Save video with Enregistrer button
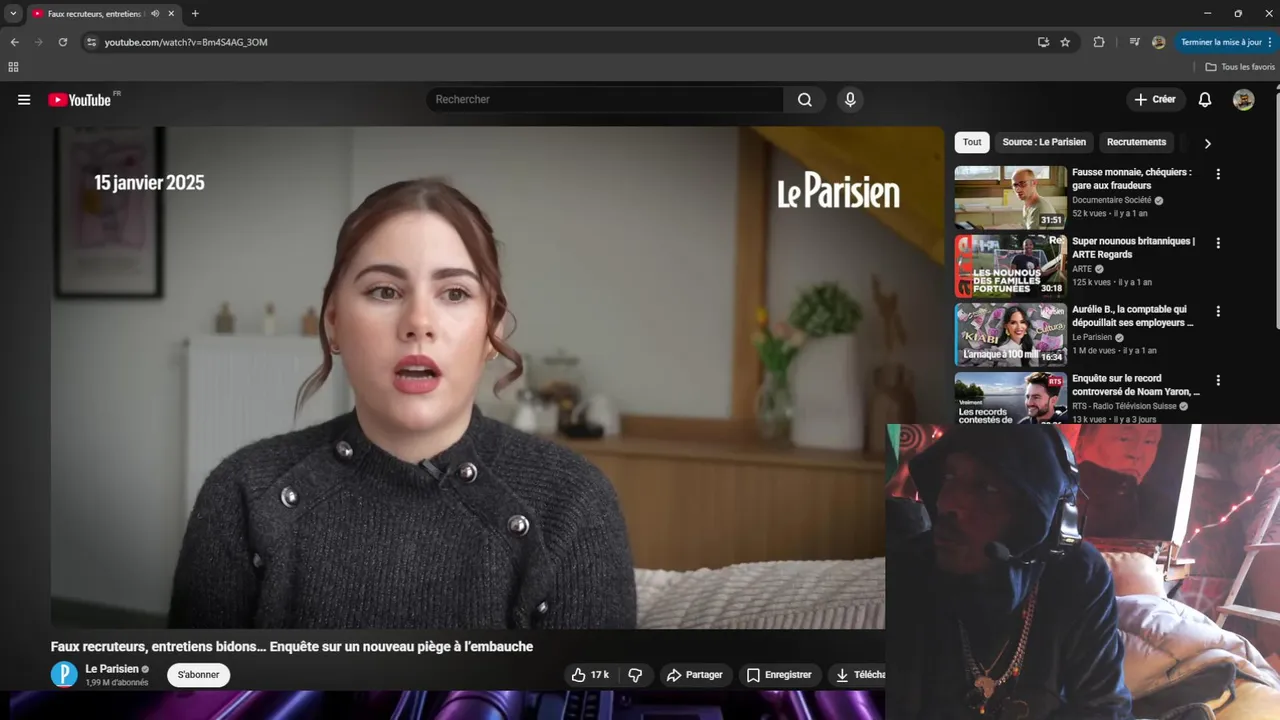 780,675
